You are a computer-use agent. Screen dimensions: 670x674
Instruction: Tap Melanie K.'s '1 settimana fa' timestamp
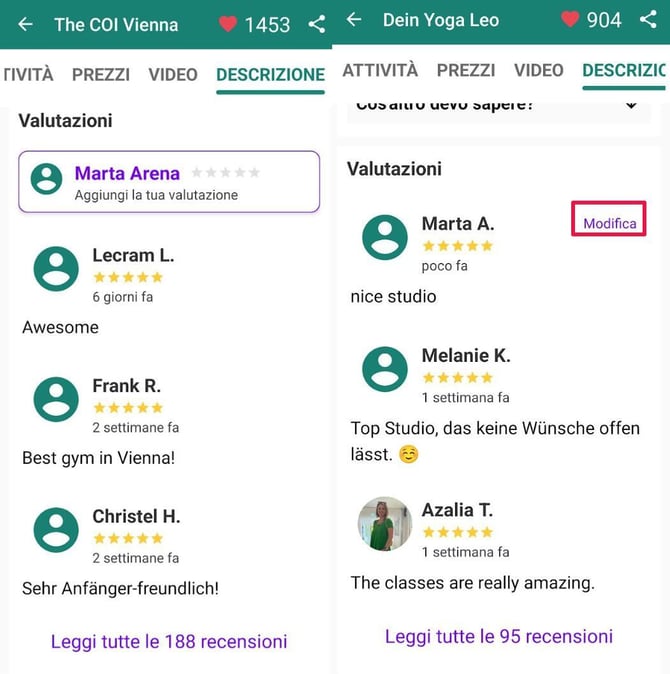(465, 398)
